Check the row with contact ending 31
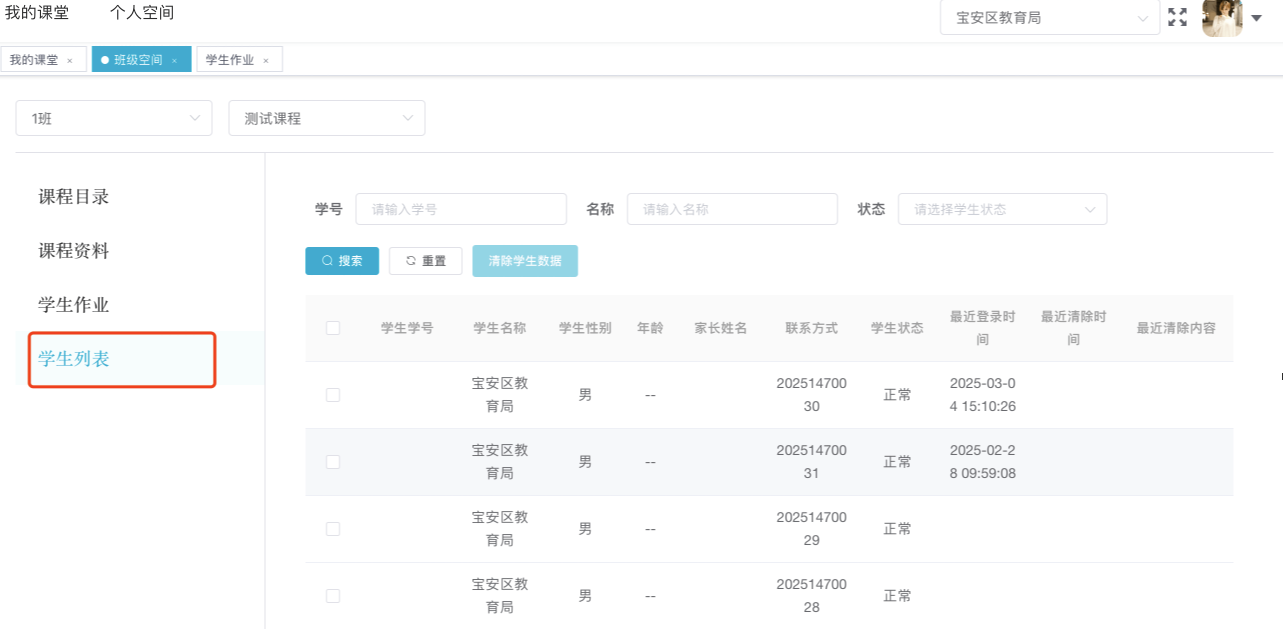The height and width of the screenshot is (629, 1283). tap(333, 462)
